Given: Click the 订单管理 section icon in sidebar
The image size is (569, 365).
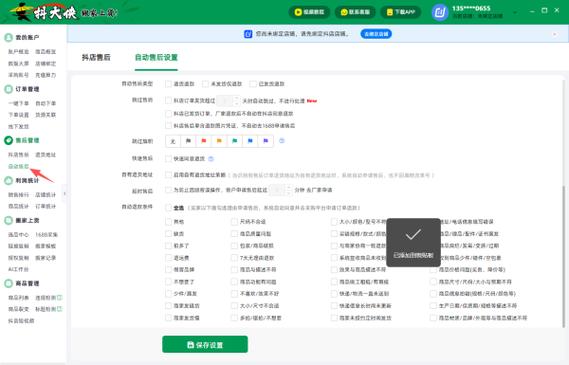Looking at the screenshot, I should click(8, 89).
